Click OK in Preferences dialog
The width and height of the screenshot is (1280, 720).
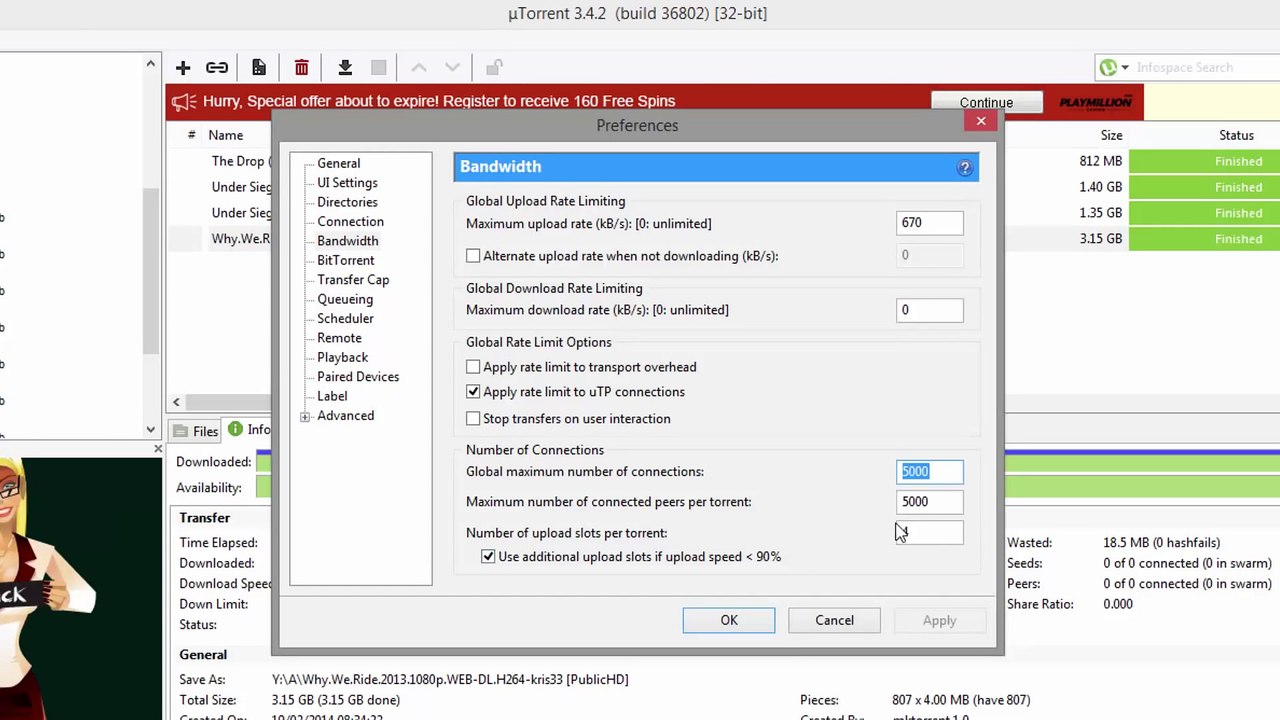pyautogui.click(x=729, y=620)
